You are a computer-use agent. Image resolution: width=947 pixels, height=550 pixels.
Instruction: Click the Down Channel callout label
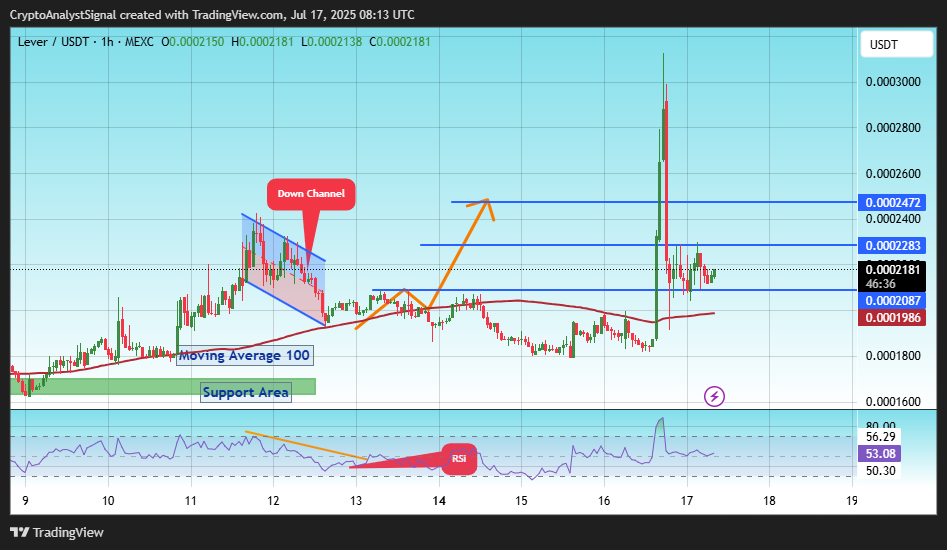(x=311, y=194)
